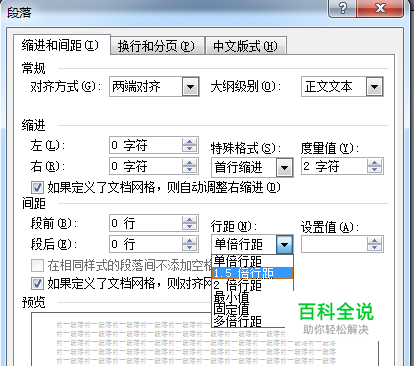Screen dimensions: 414x366
Task: Adjust the 右 indent spinner arrows
Action: click(x=190, y=166)
